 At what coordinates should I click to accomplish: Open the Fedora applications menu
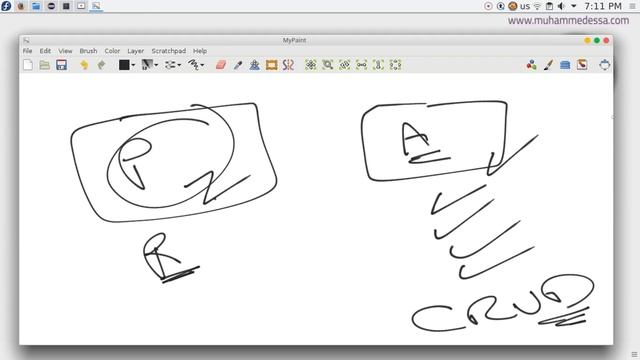click(x=6, y=6)
